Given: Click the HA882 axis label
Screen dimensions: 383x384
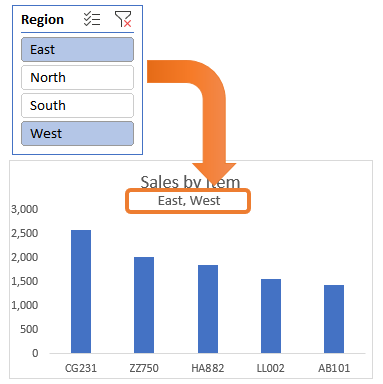Looking at the screenshot, I should [x=208, y=368].
